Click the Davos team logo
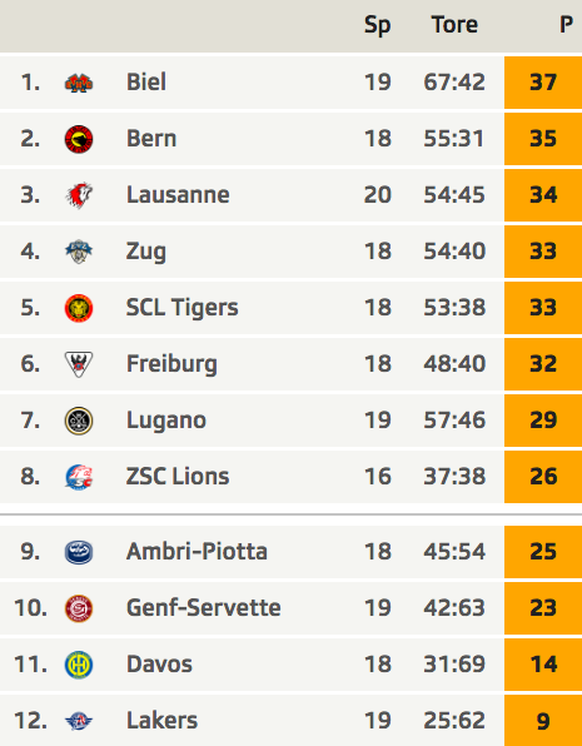The height and width of the screenshot is (746, 582). (79, 665)
